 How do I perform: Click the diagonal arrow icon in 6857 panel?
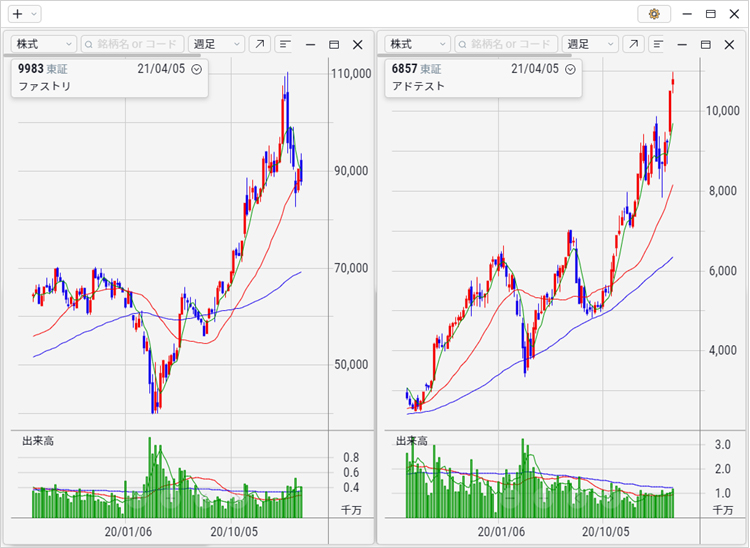(x=633, y=44)
